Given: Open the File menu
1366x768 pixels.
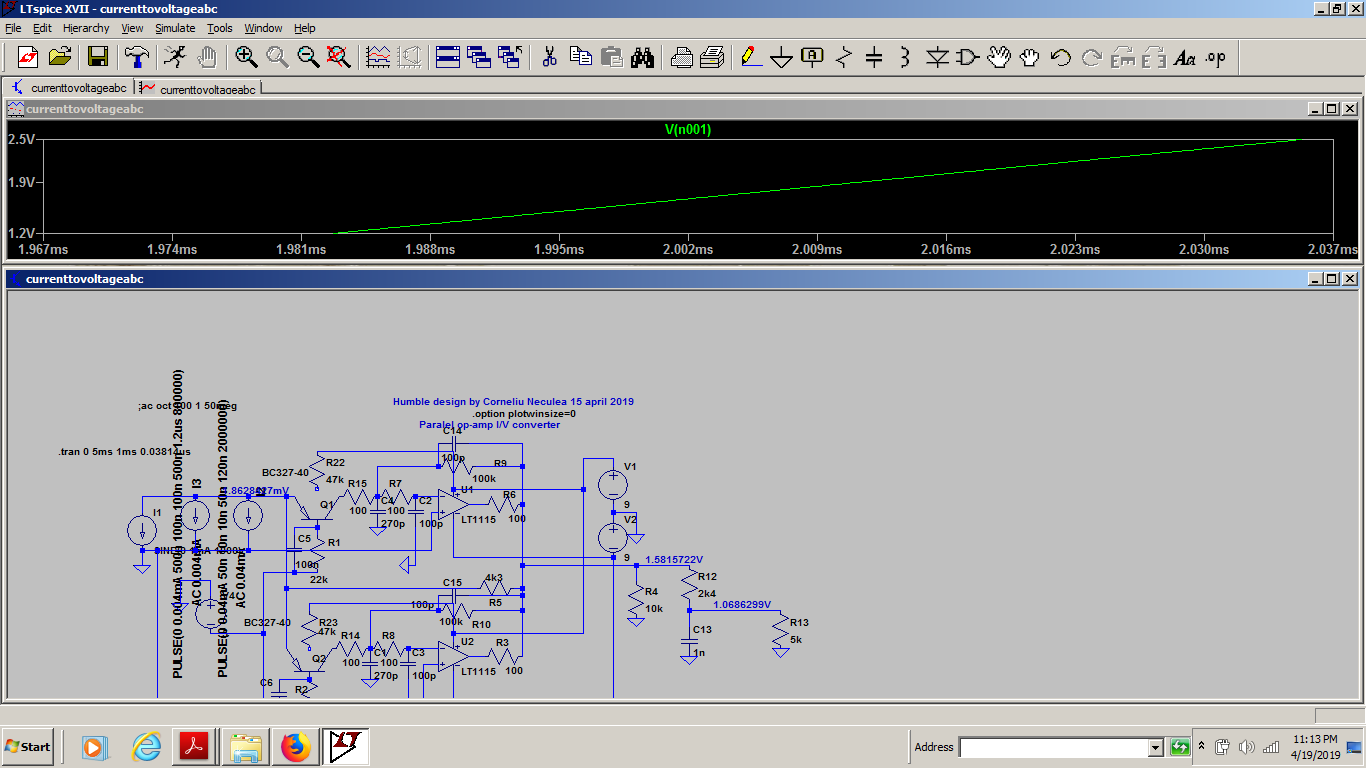Looking at the screenshot, I should pyautogui.click(x=13, y=28).
